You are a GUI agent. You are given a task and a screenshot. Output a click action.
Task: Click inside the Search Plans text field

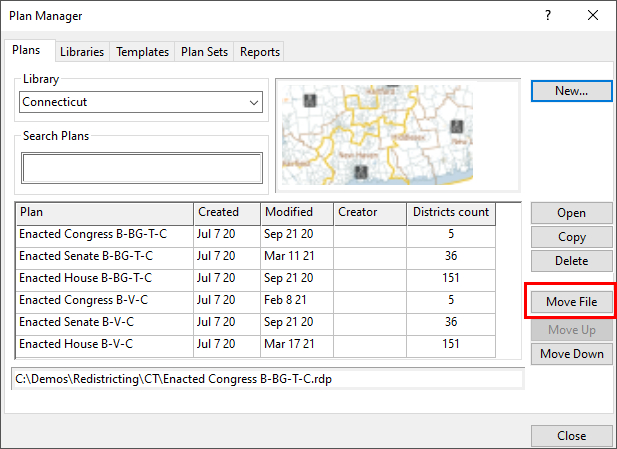(x=141, y=168)
